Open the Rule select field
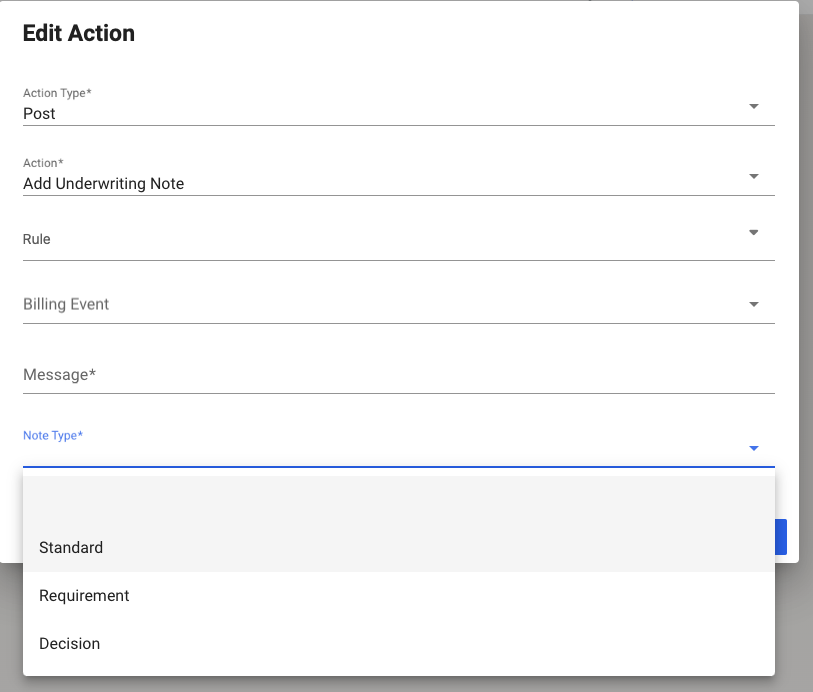 [x=380, y=240]
